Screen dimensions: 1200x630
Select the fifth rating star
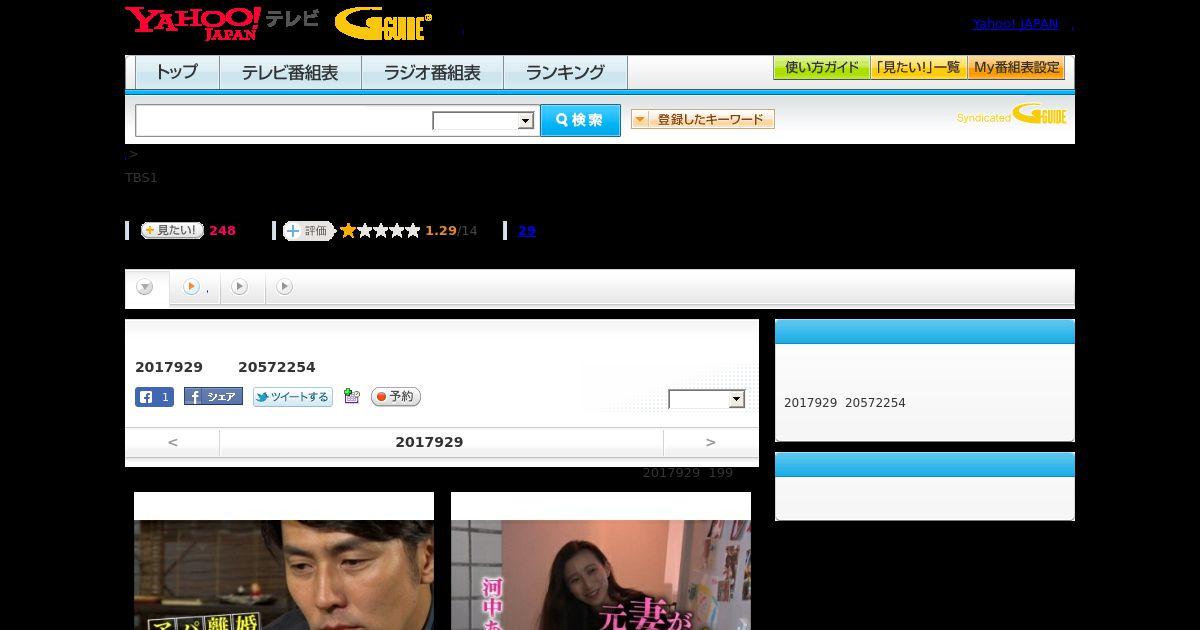coord(412,231)
